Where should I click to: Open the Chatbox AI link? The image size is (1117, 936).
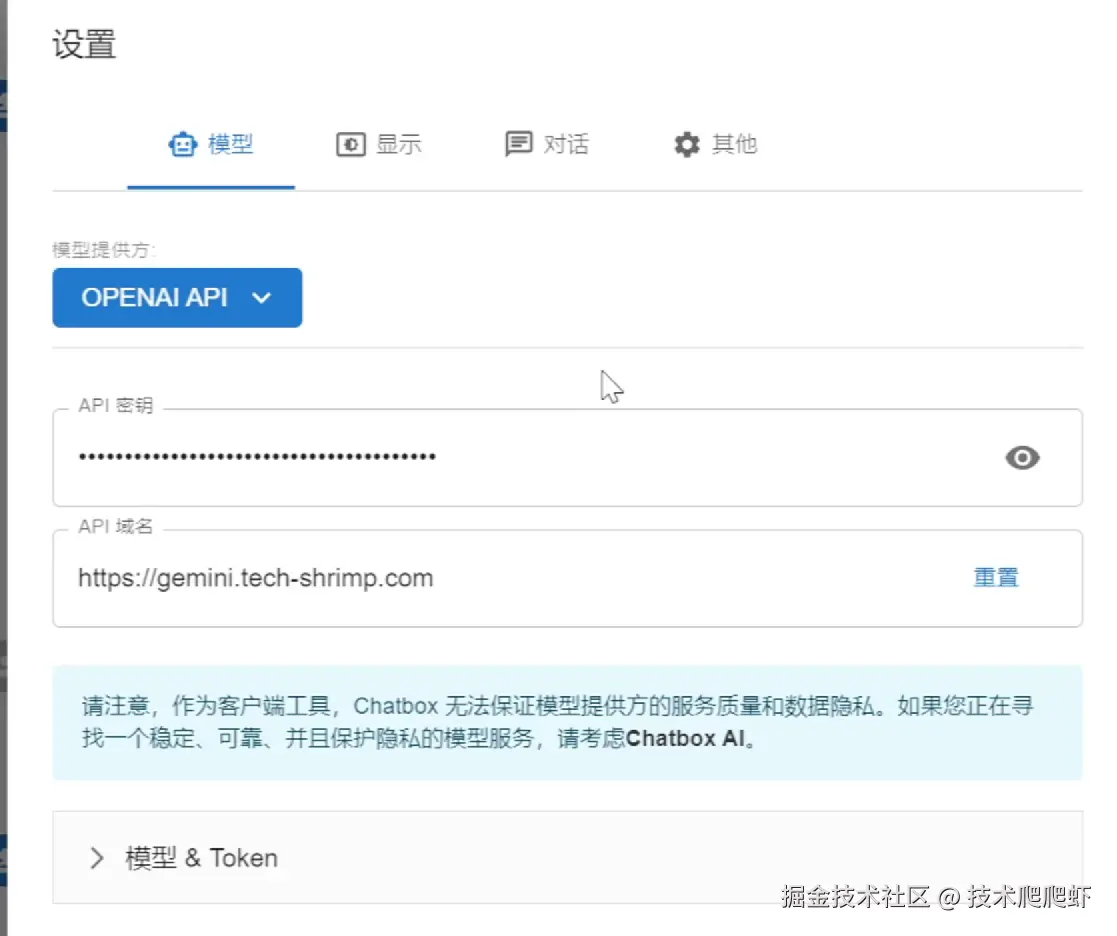coord(685,739)
